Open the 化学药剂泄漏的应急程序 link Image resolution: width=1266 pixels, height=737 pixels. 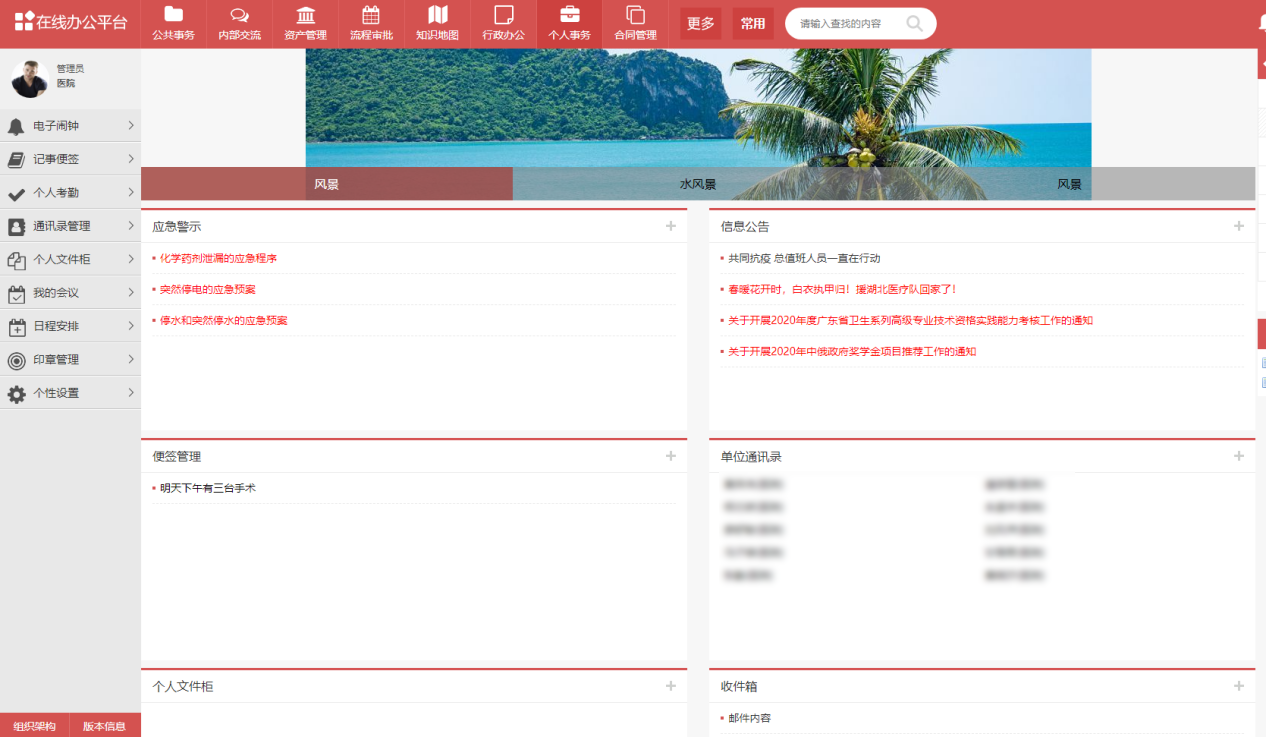click(218, 258)
